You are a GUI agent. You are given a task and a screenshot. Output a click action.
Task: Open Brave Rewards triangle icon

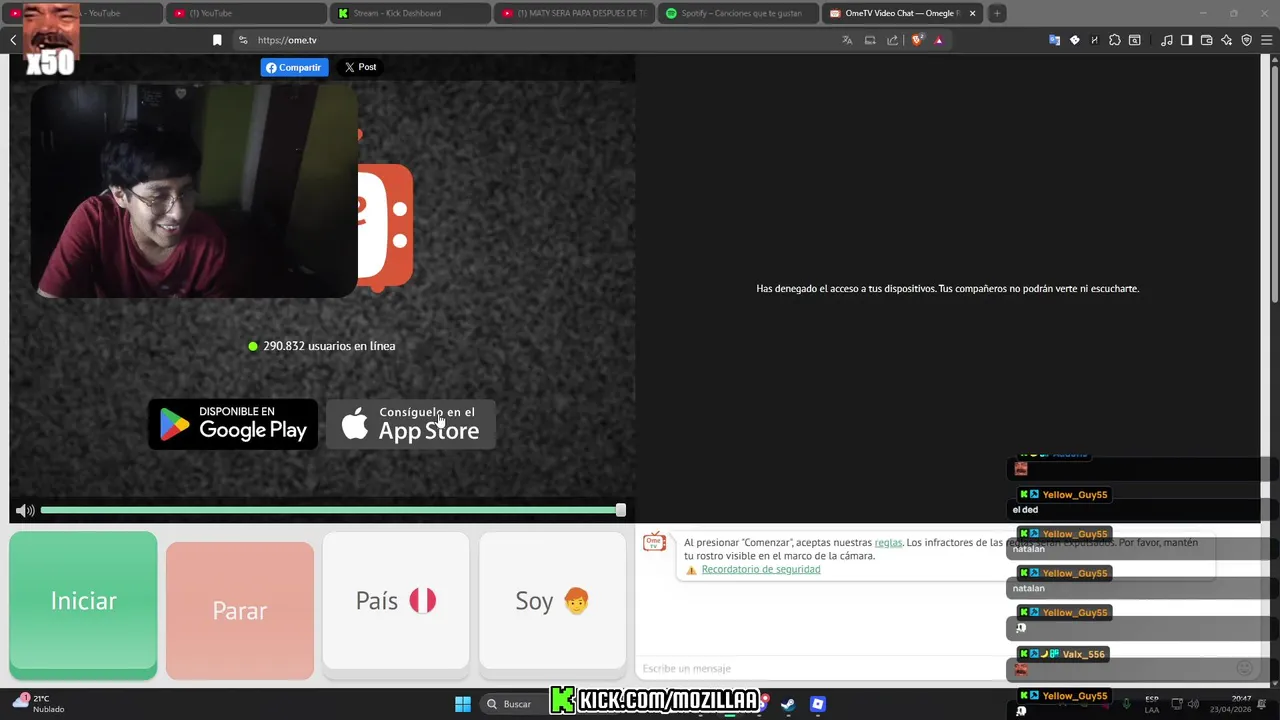939,40
